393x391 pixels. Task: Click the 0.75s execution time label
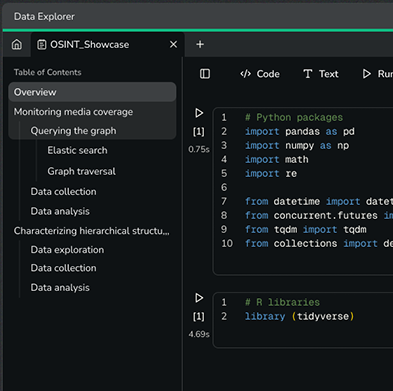[x=199, y=149]
